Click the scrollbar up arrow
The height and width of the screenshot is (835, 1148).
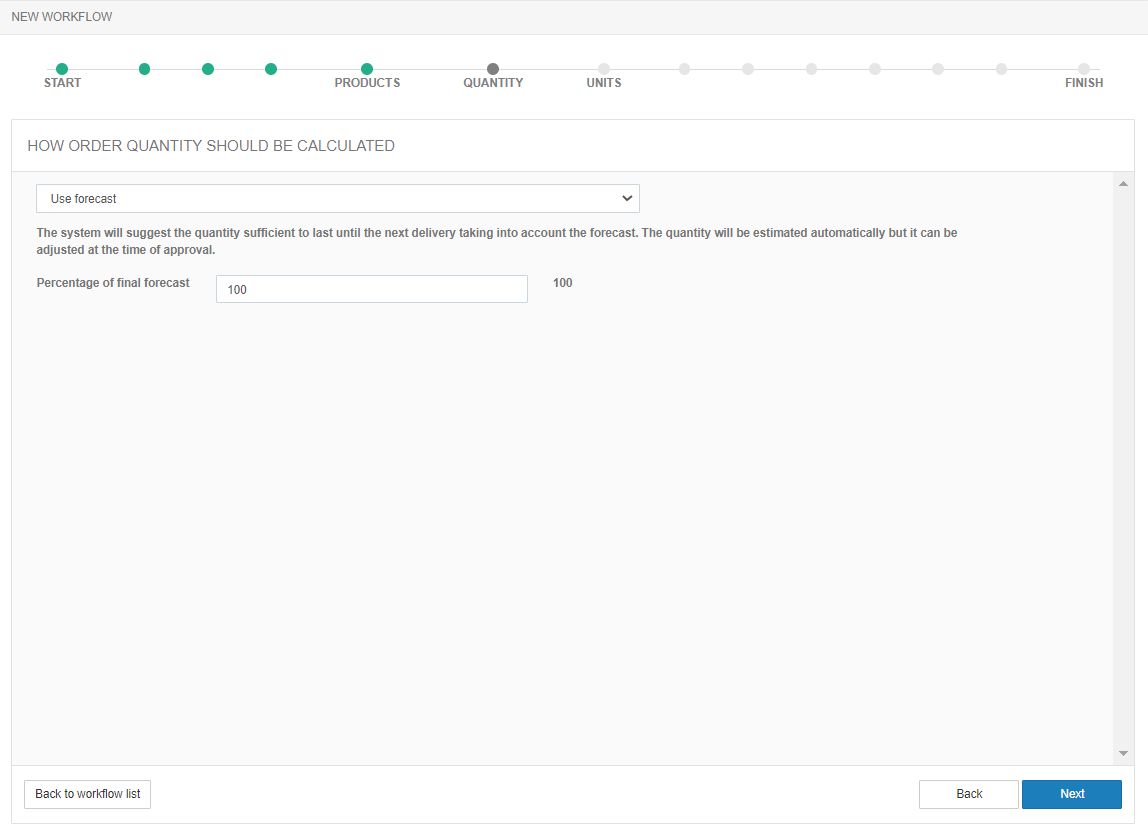(x=1122, y=184)
